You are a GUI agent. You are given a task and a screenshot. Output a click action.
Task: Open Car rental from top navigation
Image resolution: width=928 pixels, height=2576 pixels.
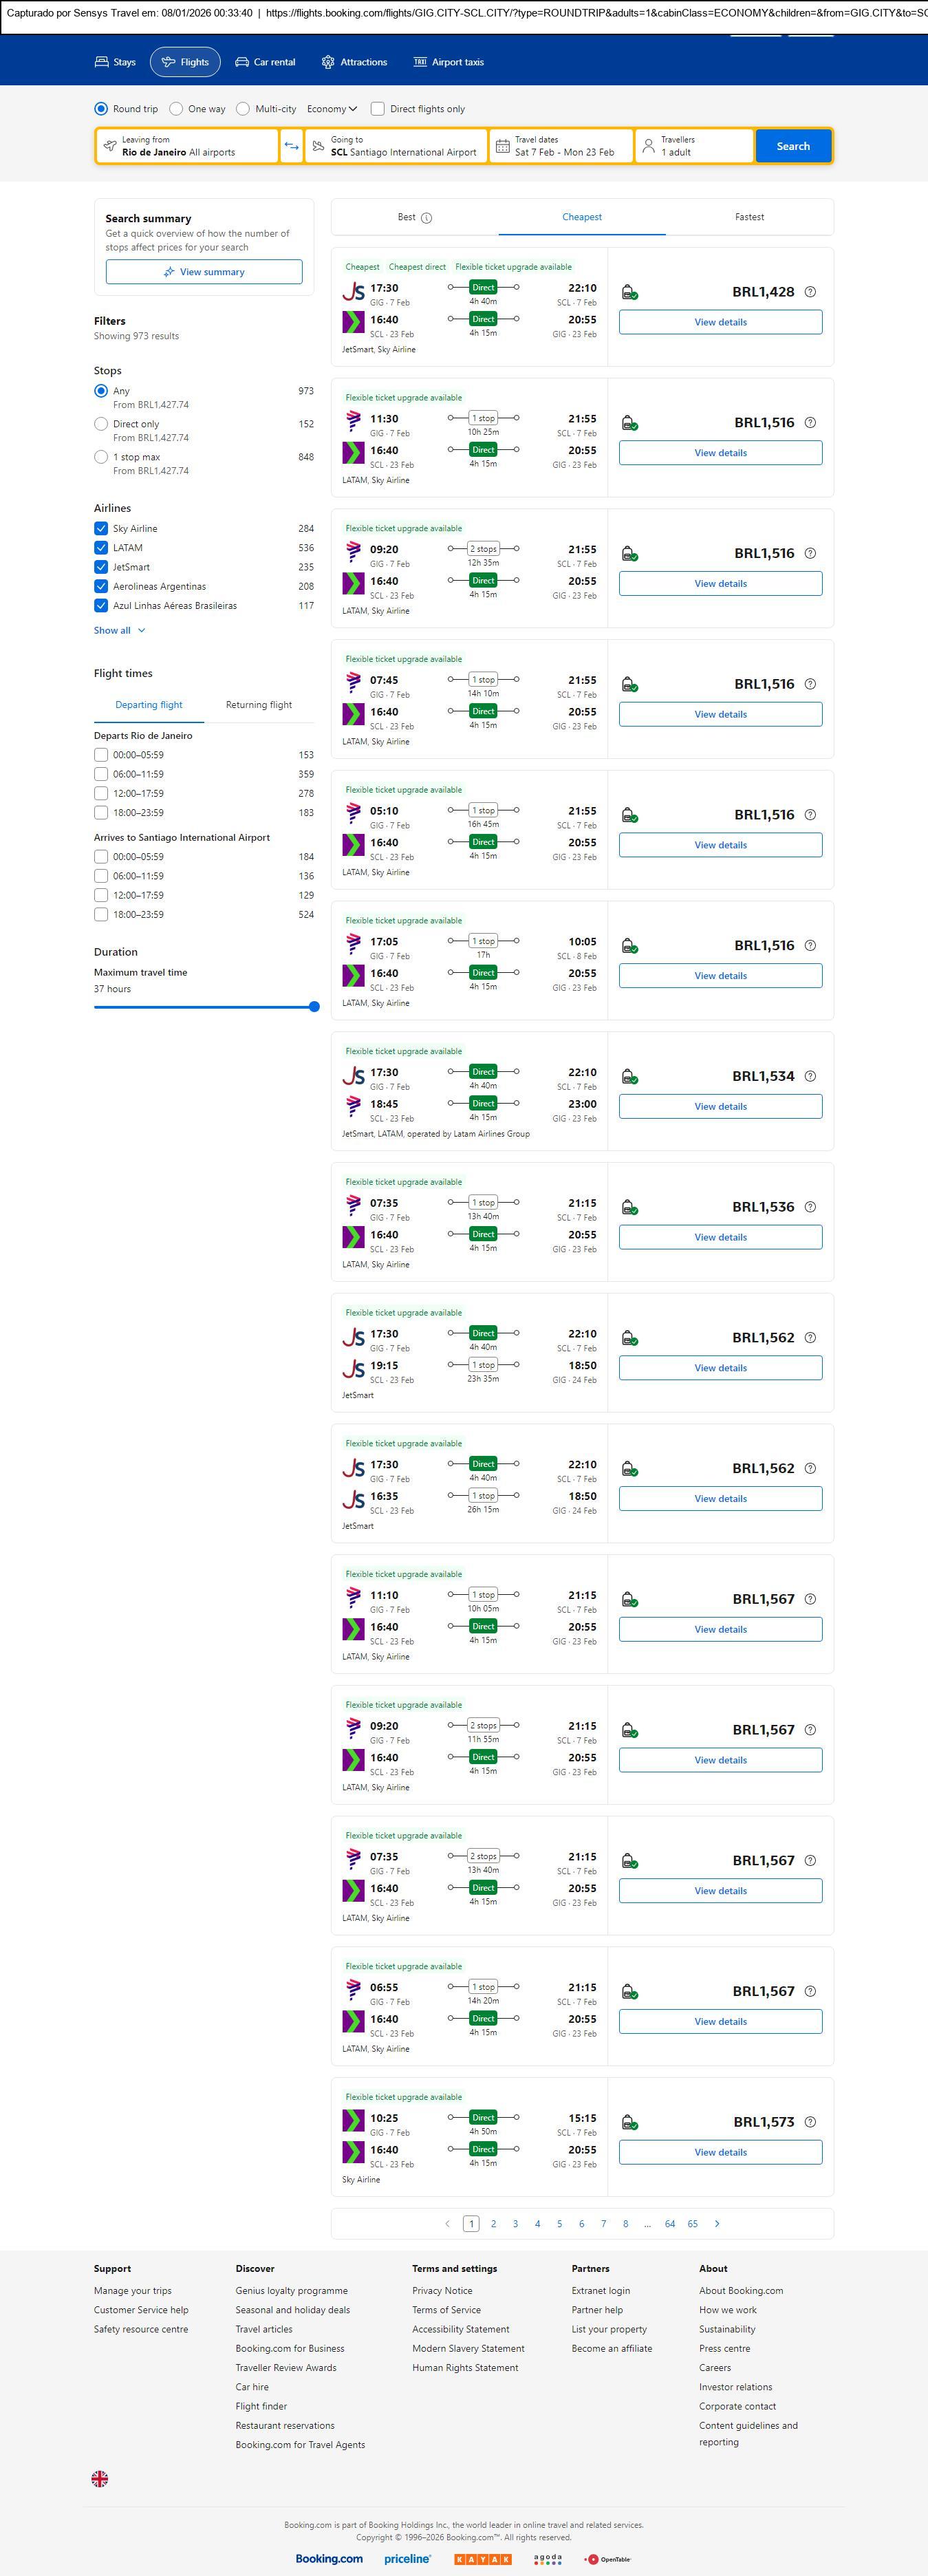[265, 62]
